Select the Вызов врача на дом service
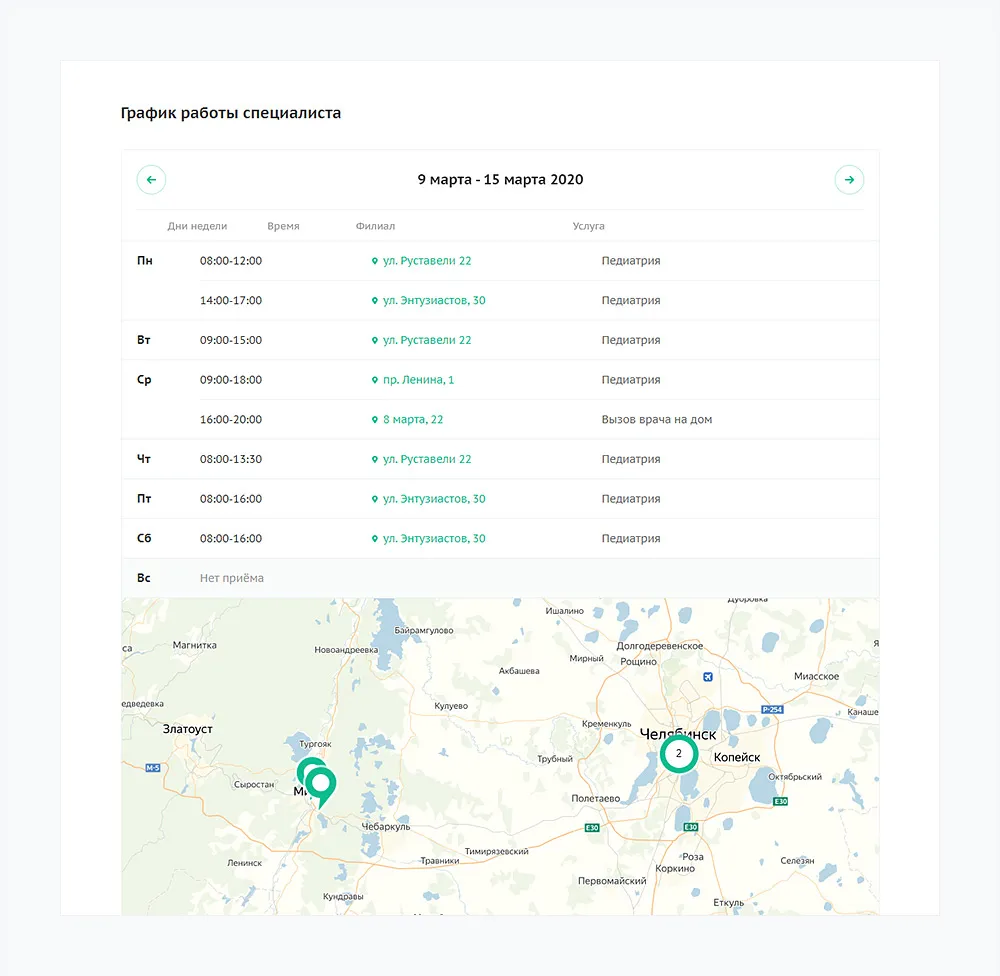This screenshot has width=1000, height=976. pos(656,420)
